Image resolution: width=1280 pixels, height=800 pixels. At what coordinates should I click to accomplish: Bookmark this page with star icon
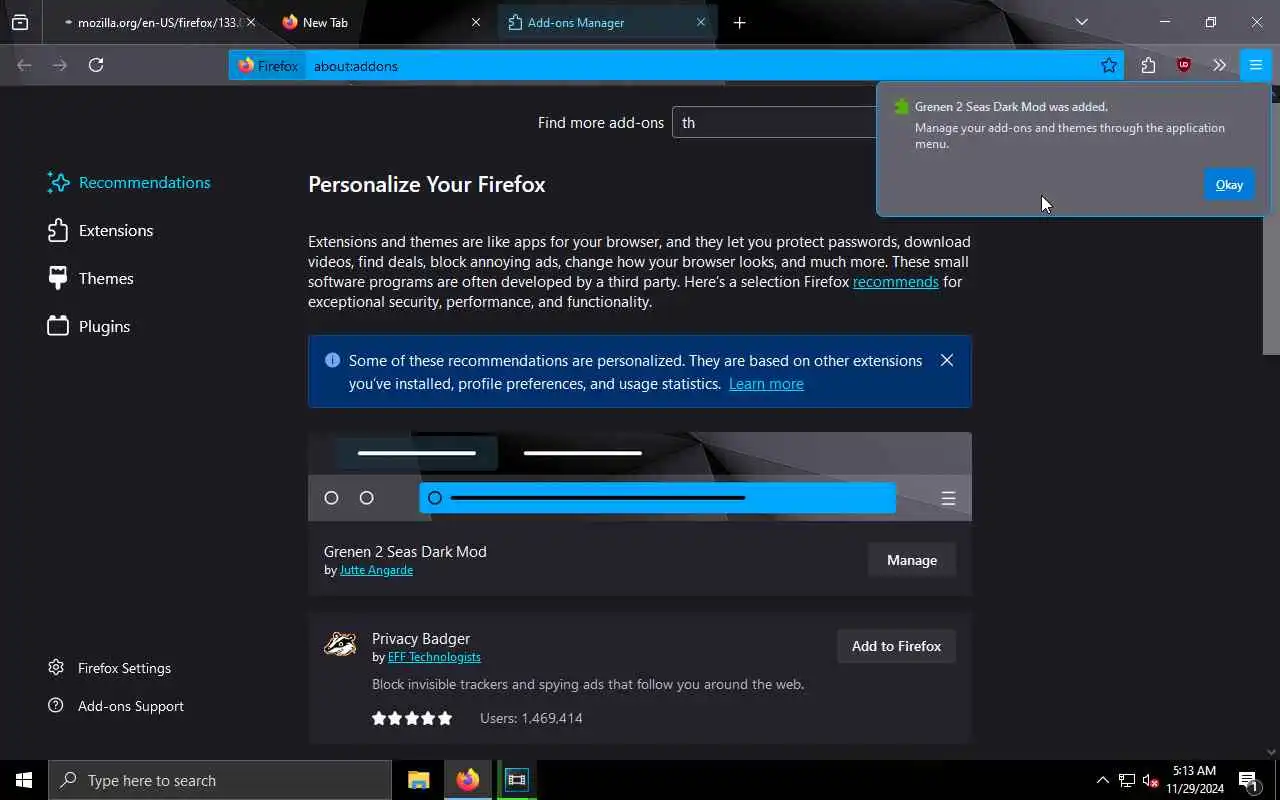tap(1109, 66)
